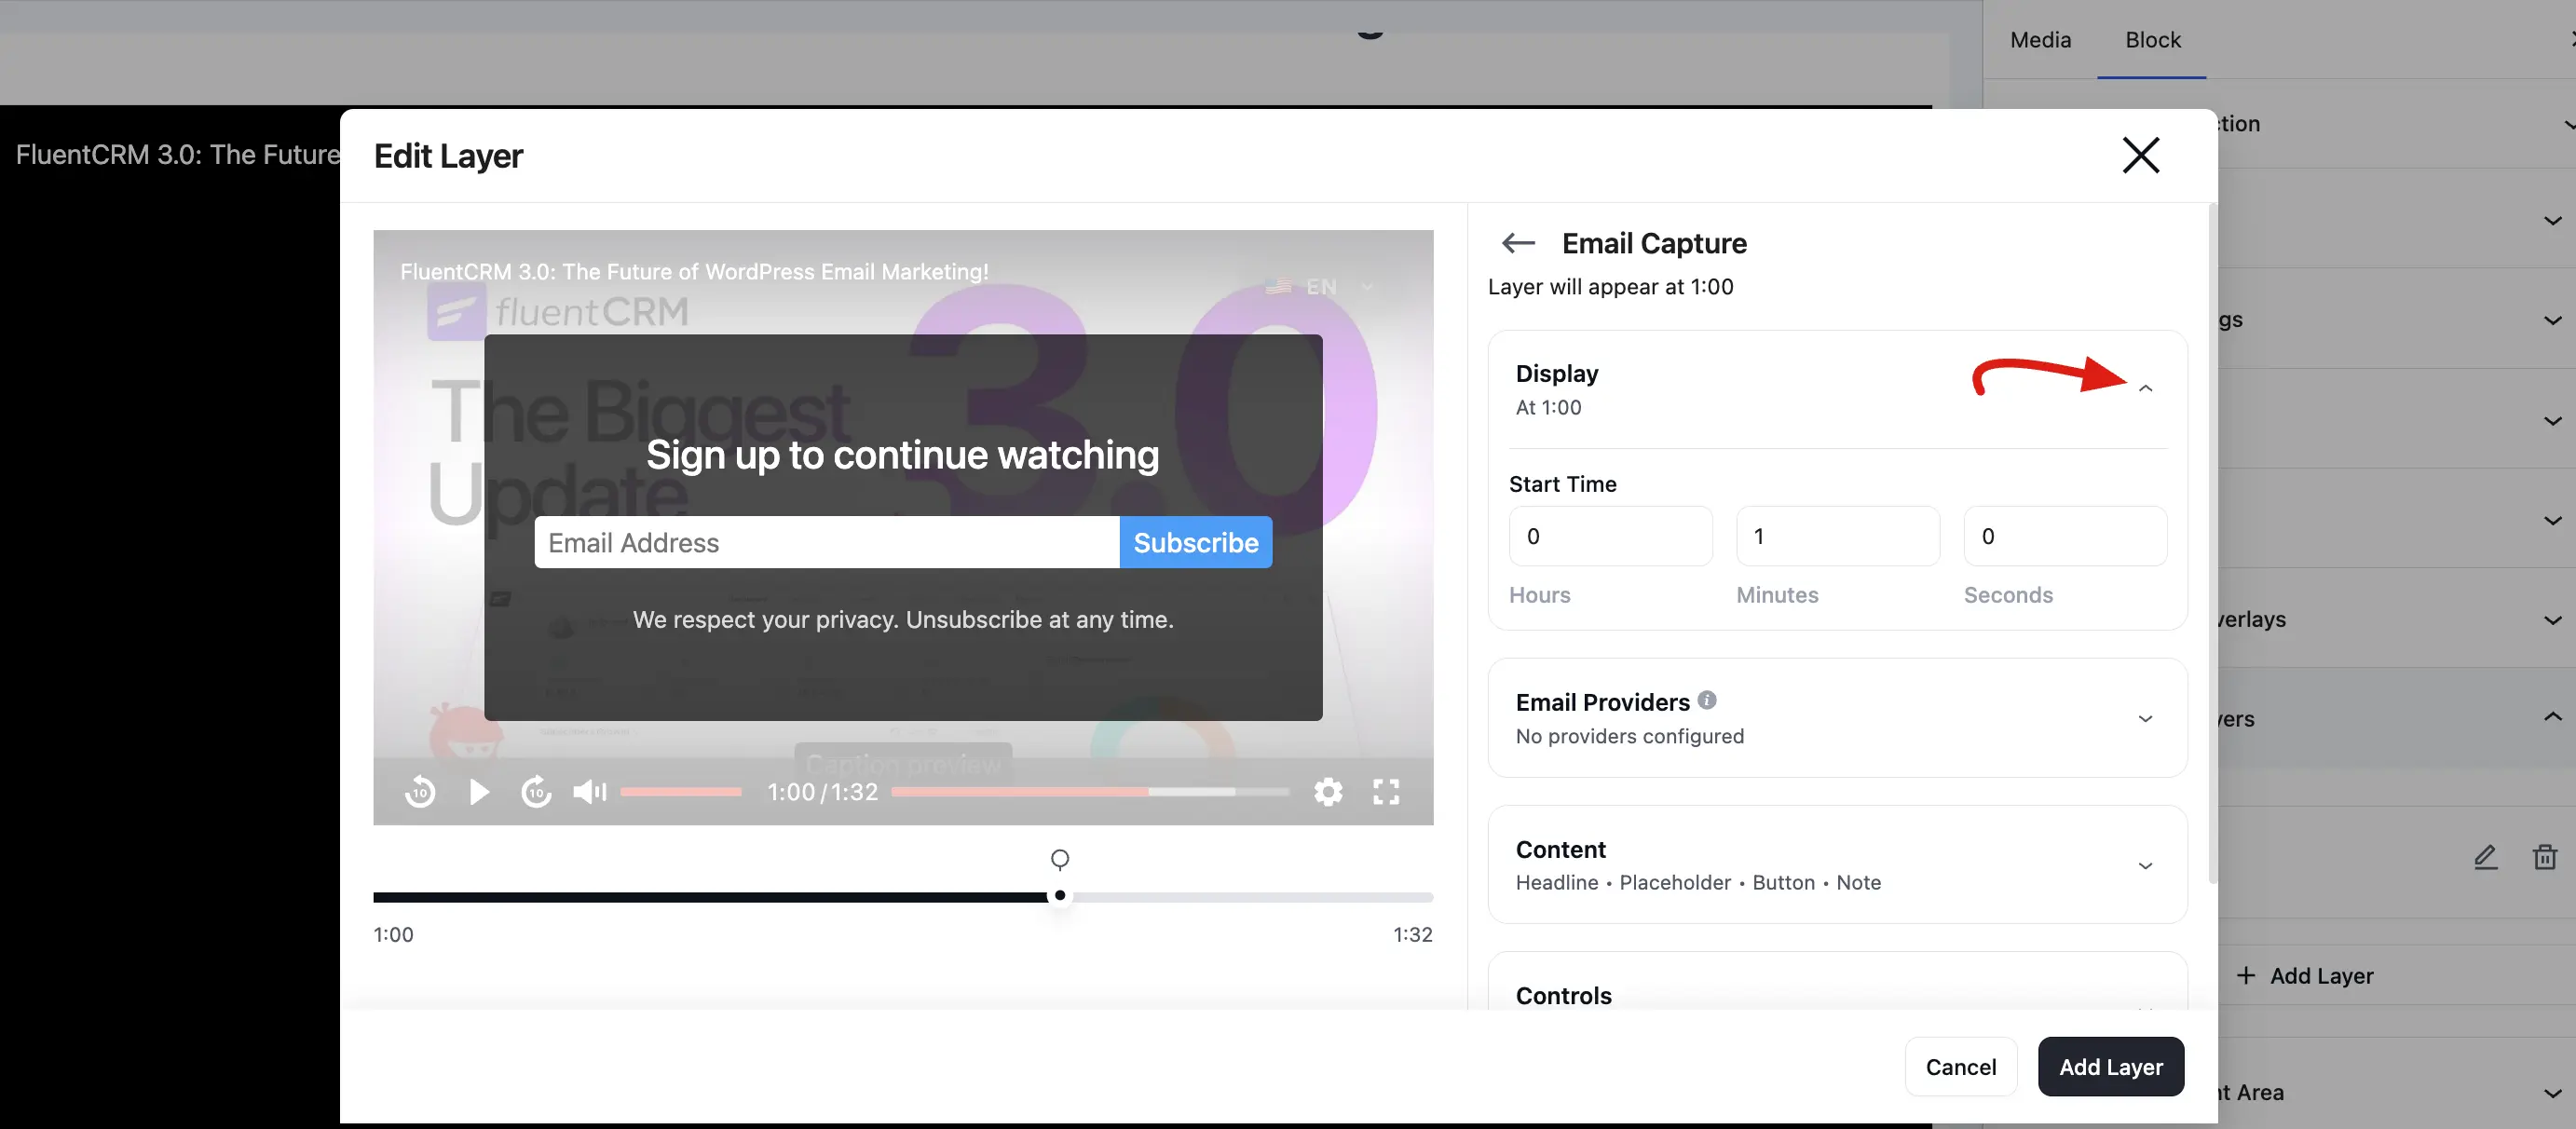Enter fullscreen video mode

1386,792
